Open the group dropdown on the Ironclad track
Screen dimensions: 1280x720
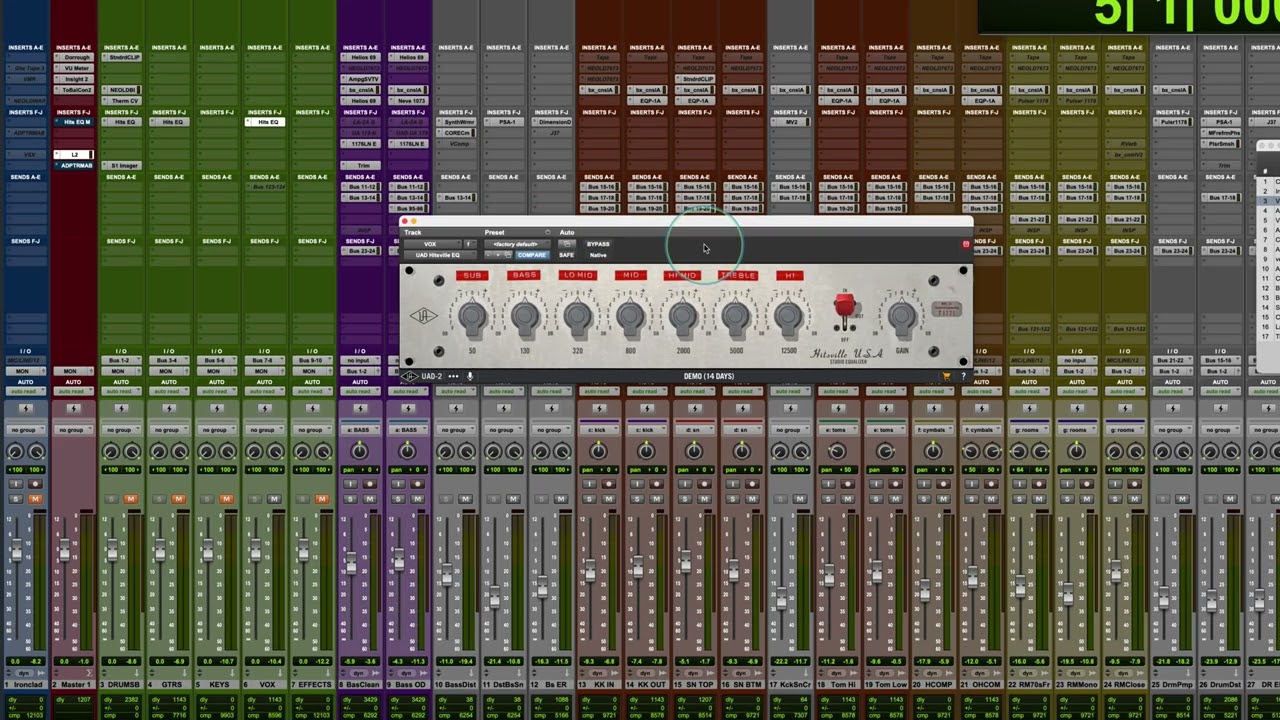(x=26, y=430)
